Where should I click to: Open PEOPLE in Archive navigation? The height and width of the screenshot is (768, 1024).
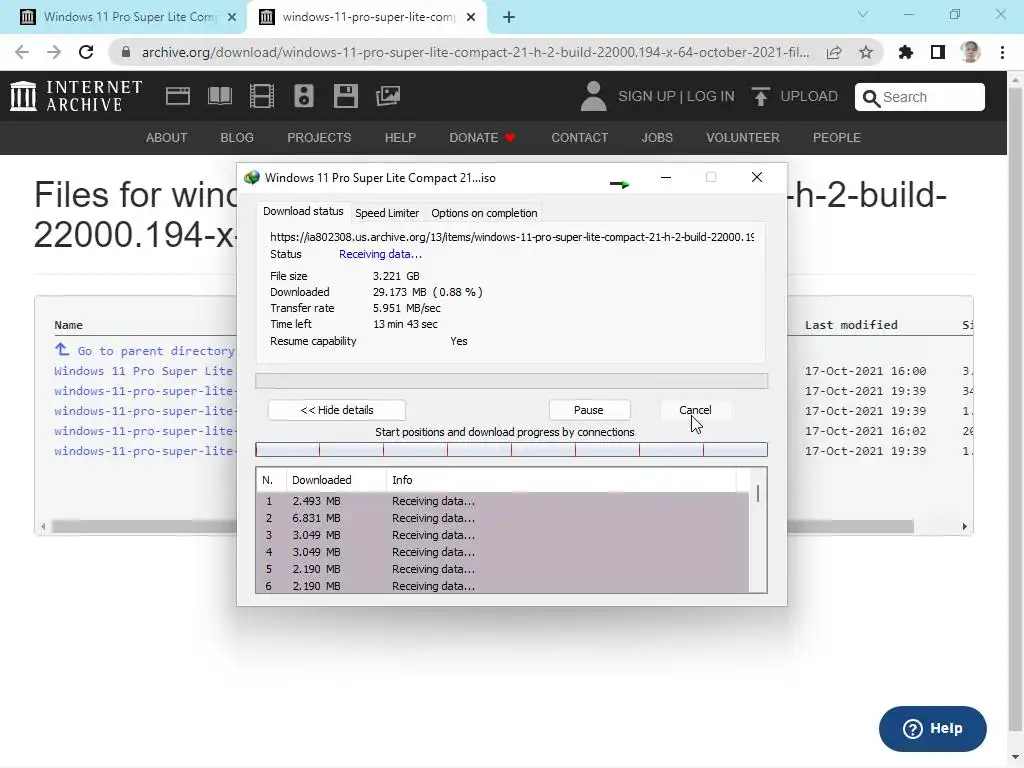[x=837, y=138]
